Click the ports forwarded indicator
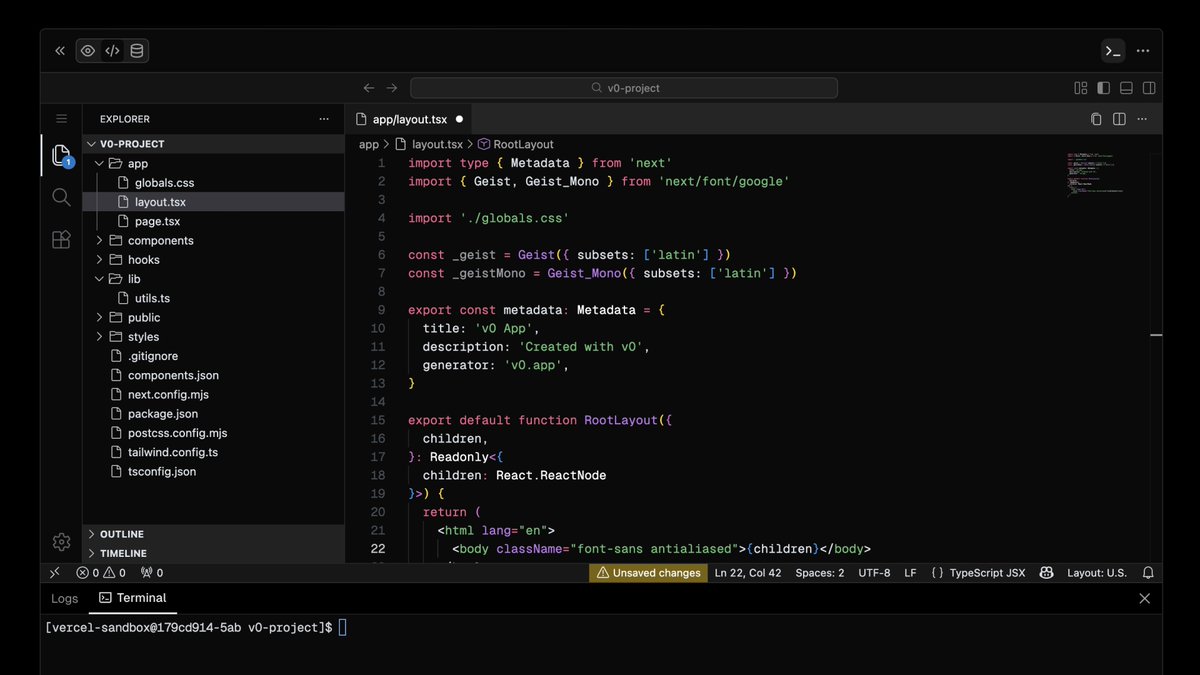 pyautogui.click(x=152, y=573)
